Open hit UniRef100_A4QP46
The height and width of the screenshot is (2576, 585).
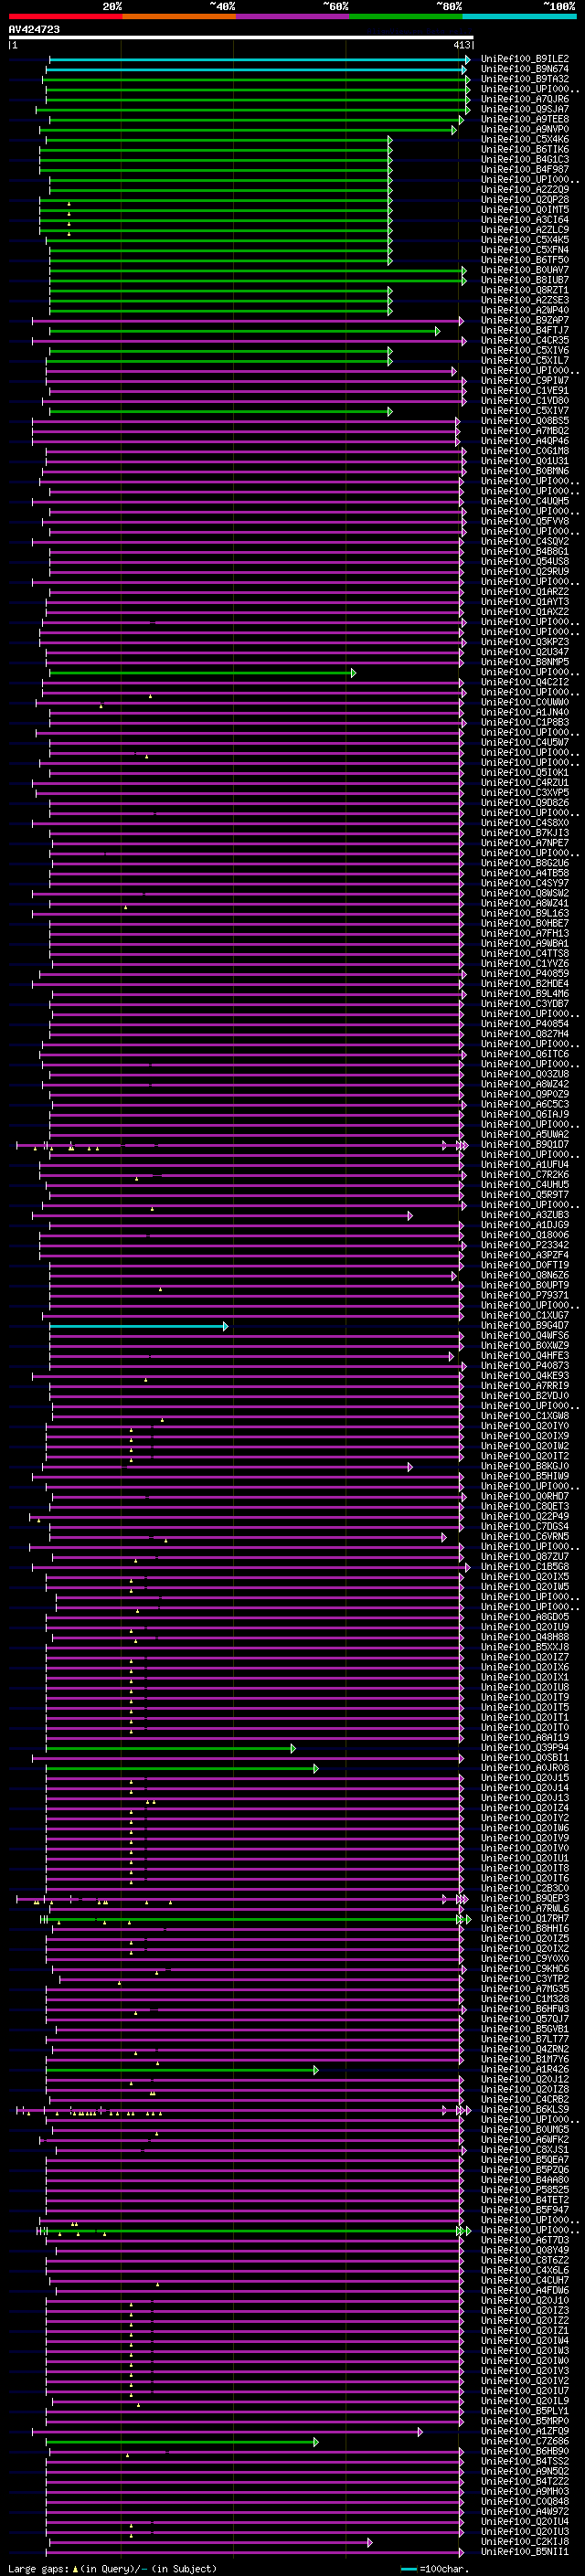[524, 441]
